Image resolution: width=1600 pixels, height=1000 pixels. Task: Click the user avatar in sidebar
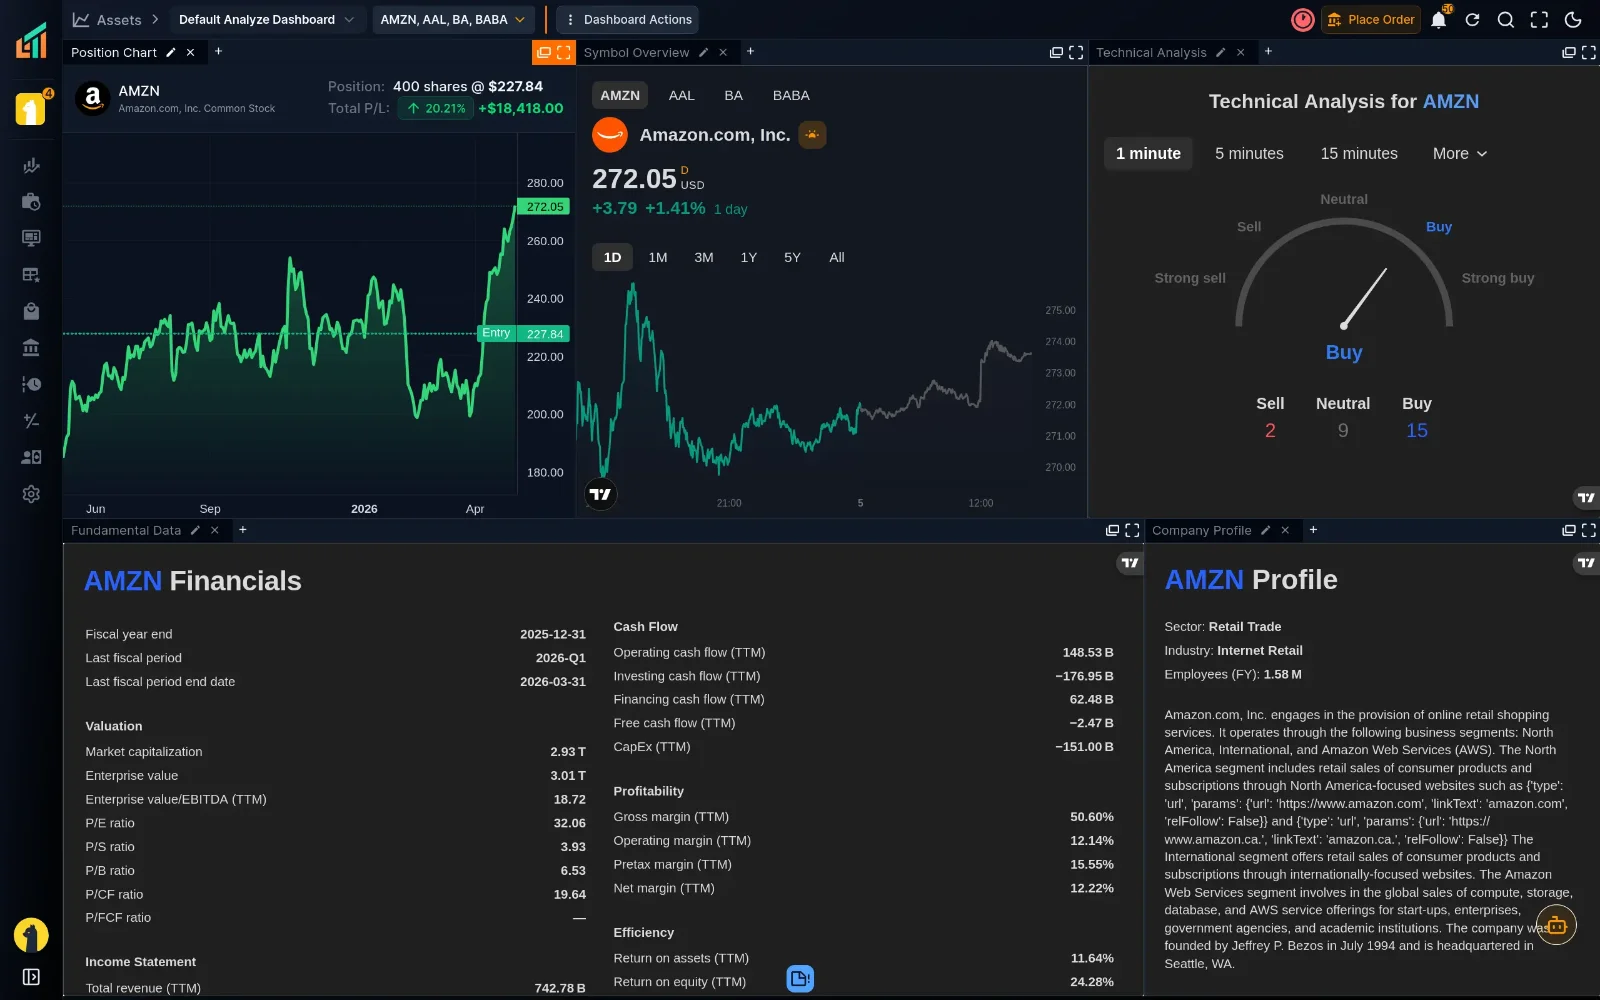tap(31, 936)
